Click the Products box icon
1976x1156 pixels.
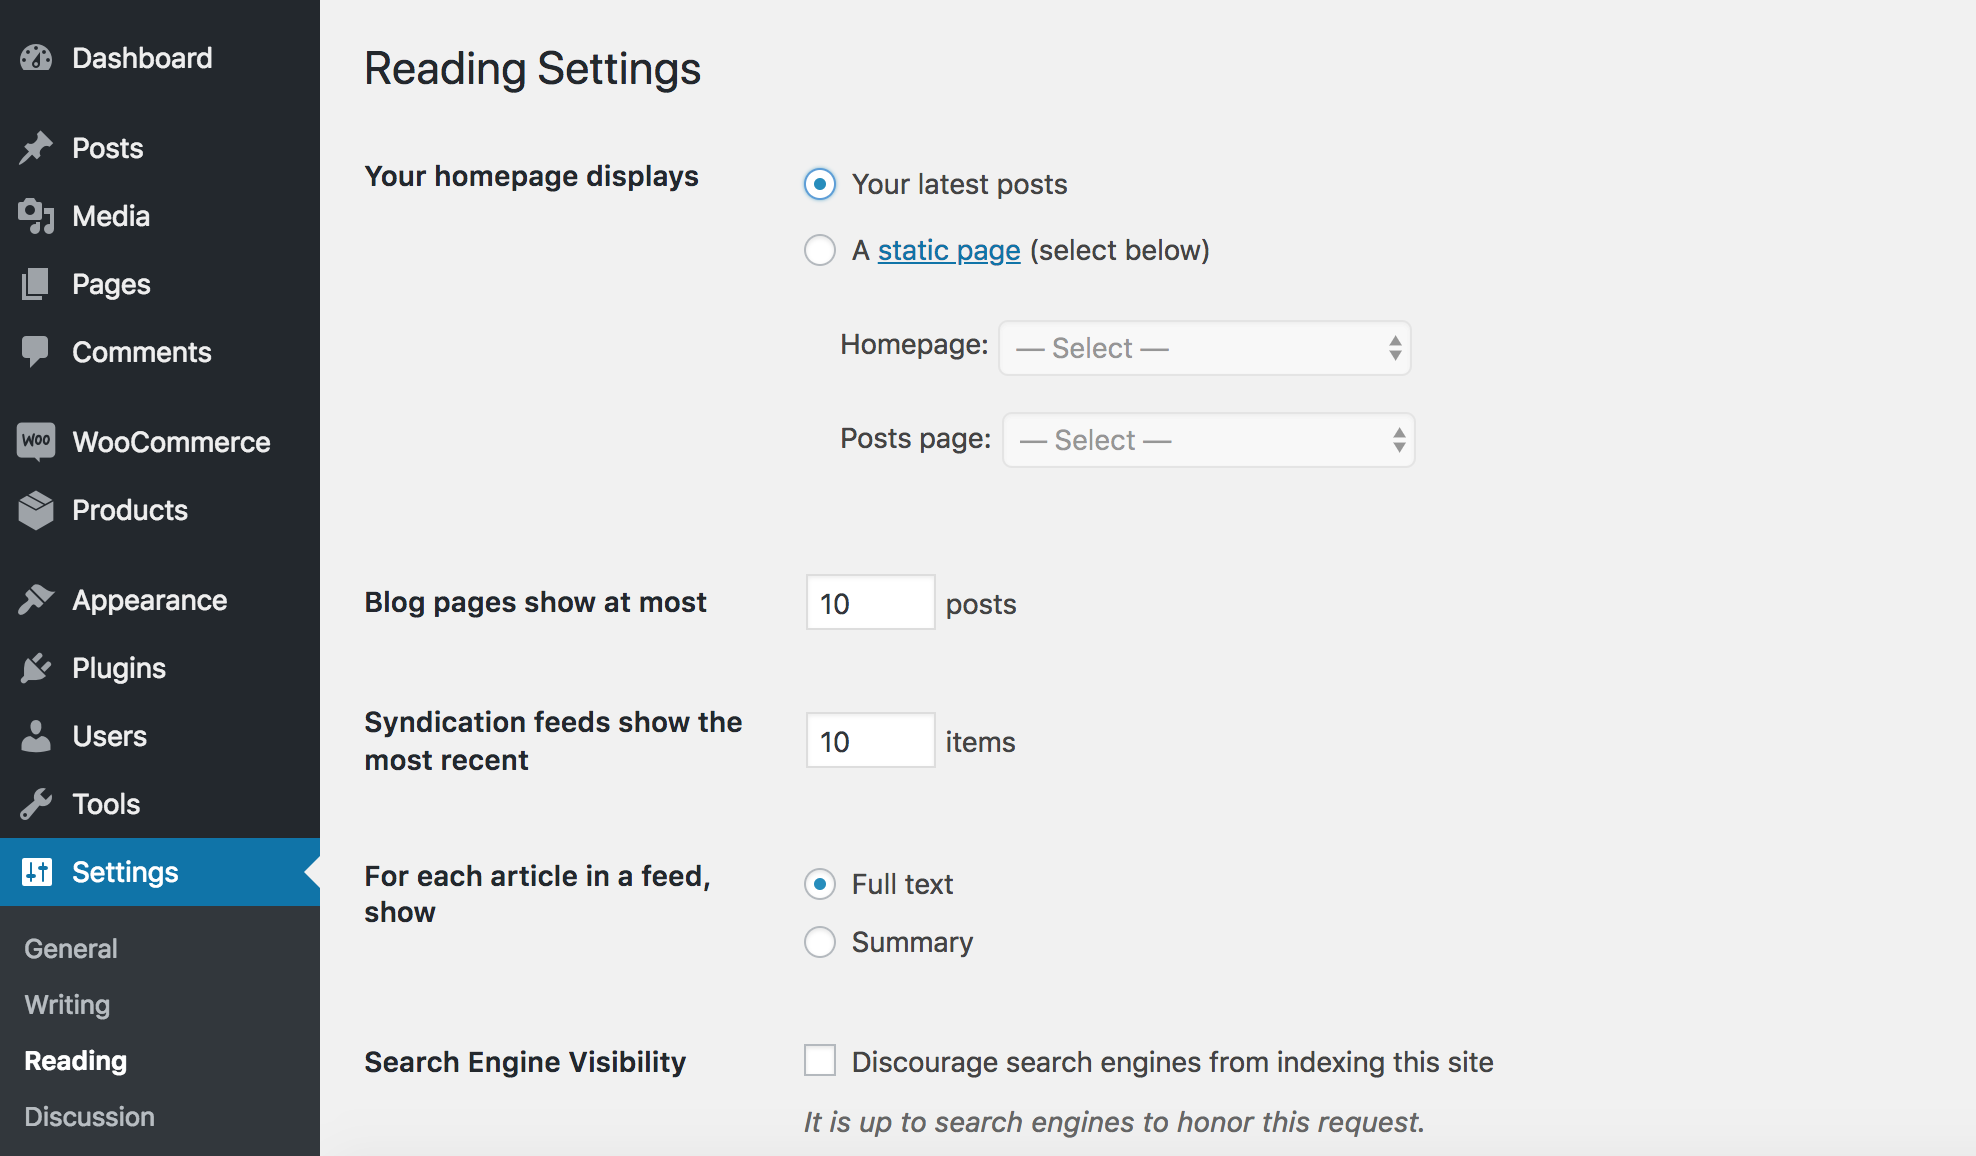coord(36,510)
